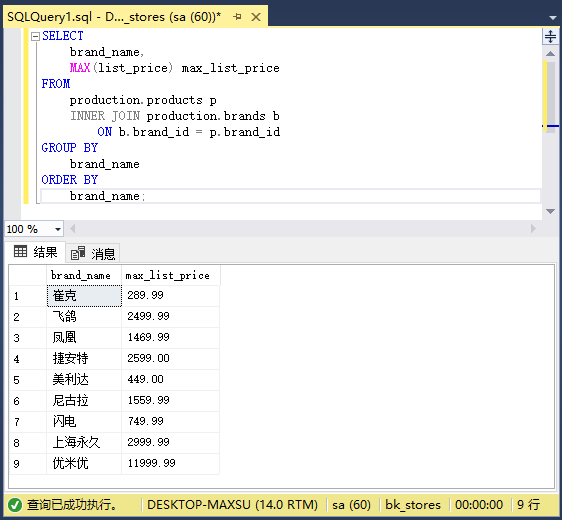Select the 749.99 price cell
Image resolution: width=562 pixels, height=520 pixels.
[x=171, y=421]
